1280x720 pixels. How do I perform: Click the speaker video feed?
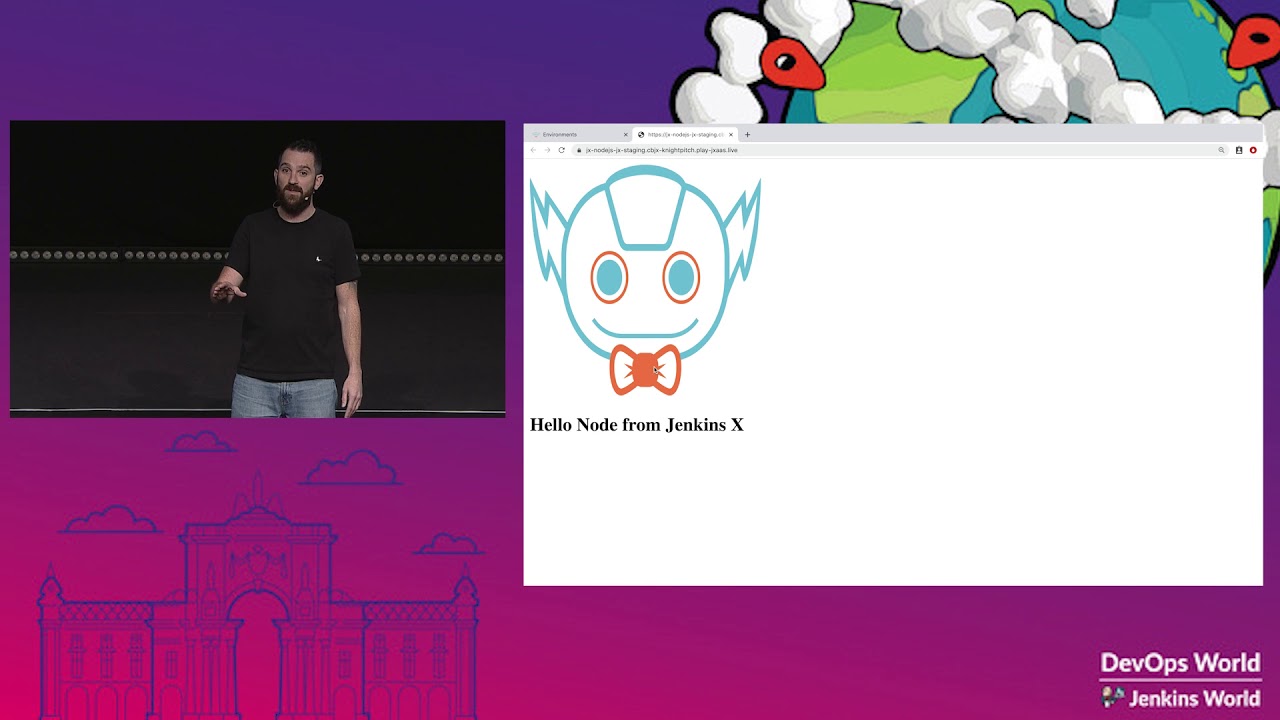pos(258,268)
